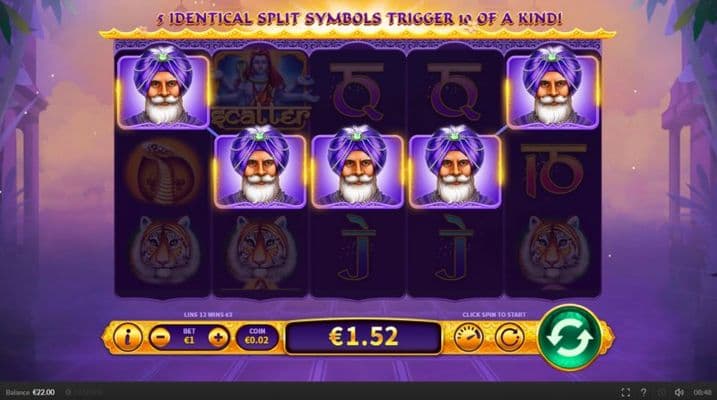Click the Scatter symbol on reel two
This screenshot has height=400, width=717.
click(x=261, y=89)
